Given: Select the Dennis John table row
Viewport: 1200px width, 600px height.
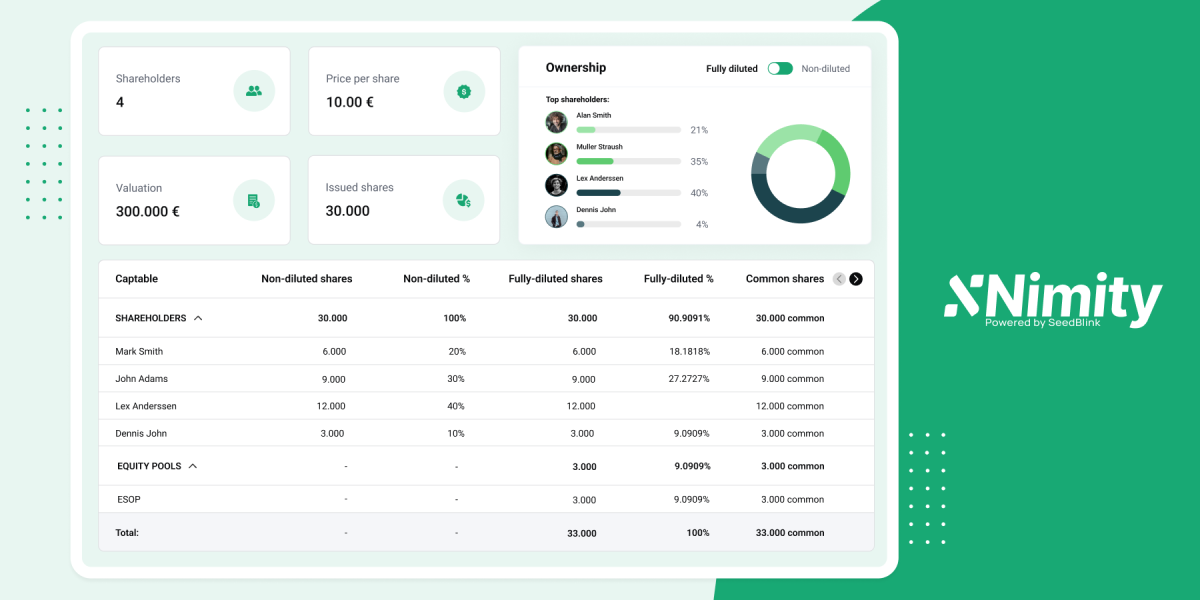Looking at the screenshot, I should coord(486,433).
